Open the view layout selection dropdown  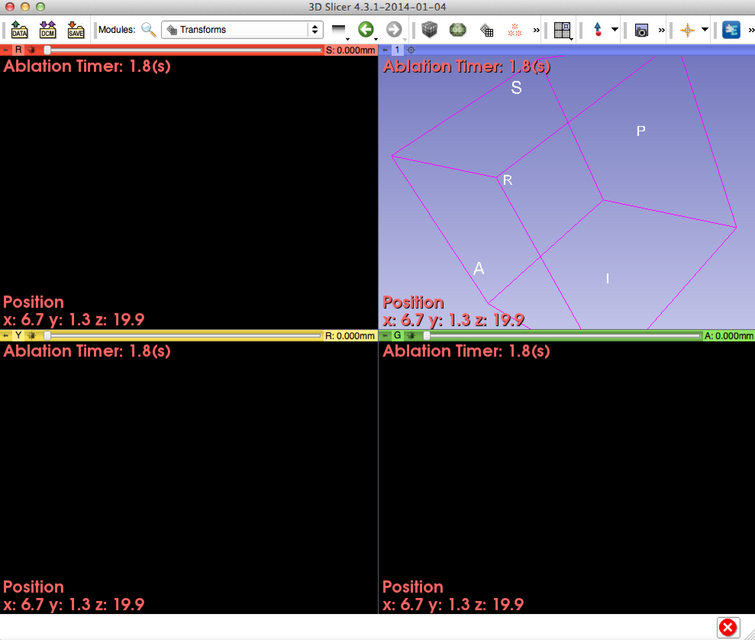(x=563, y=30)
